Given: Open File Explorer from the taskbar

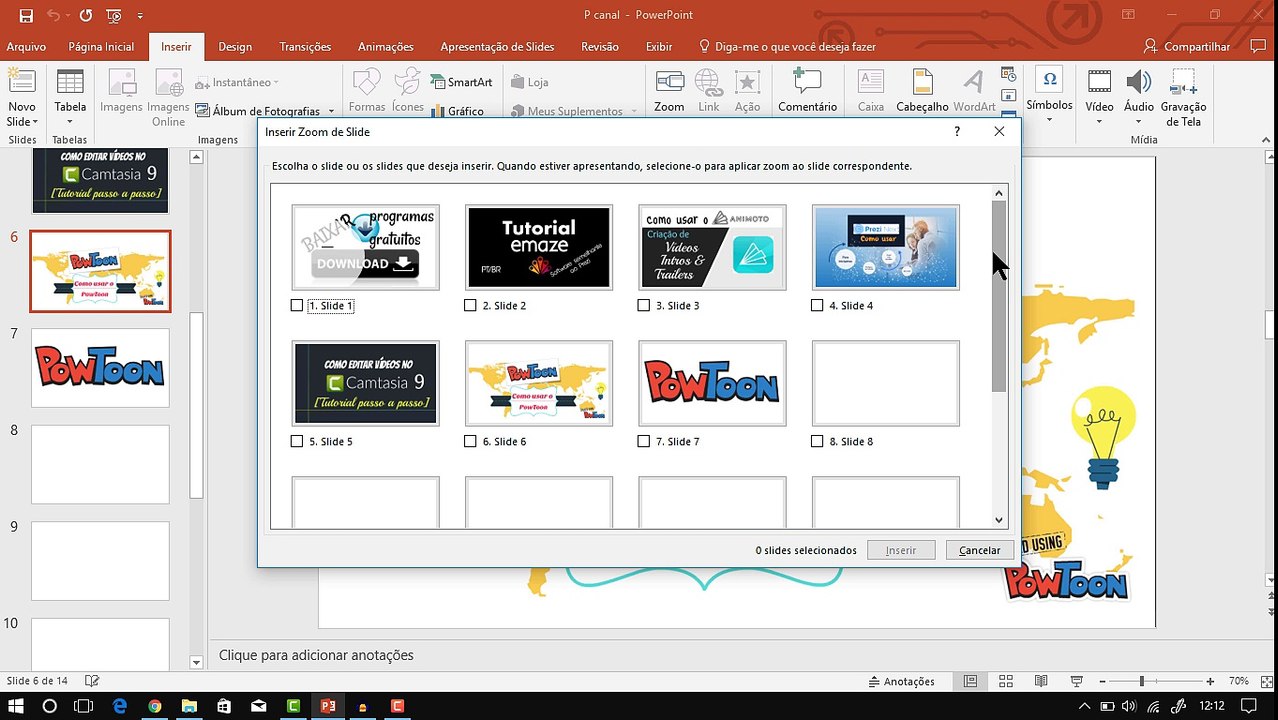Looking at the screenshot, I should pyautogui.click(x=189, y=706).
